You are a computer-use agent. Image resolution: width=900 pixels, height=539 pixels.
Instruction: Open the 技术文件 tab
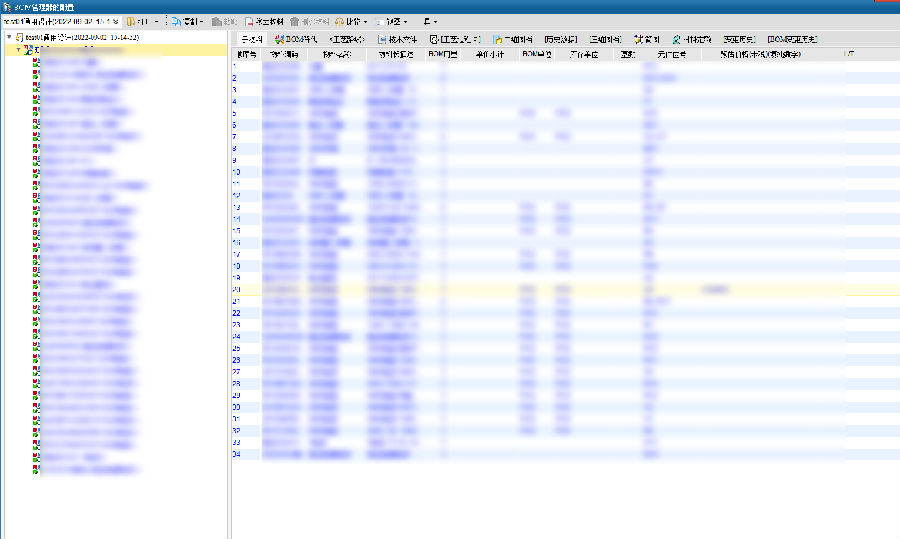[x=397, y=39]
